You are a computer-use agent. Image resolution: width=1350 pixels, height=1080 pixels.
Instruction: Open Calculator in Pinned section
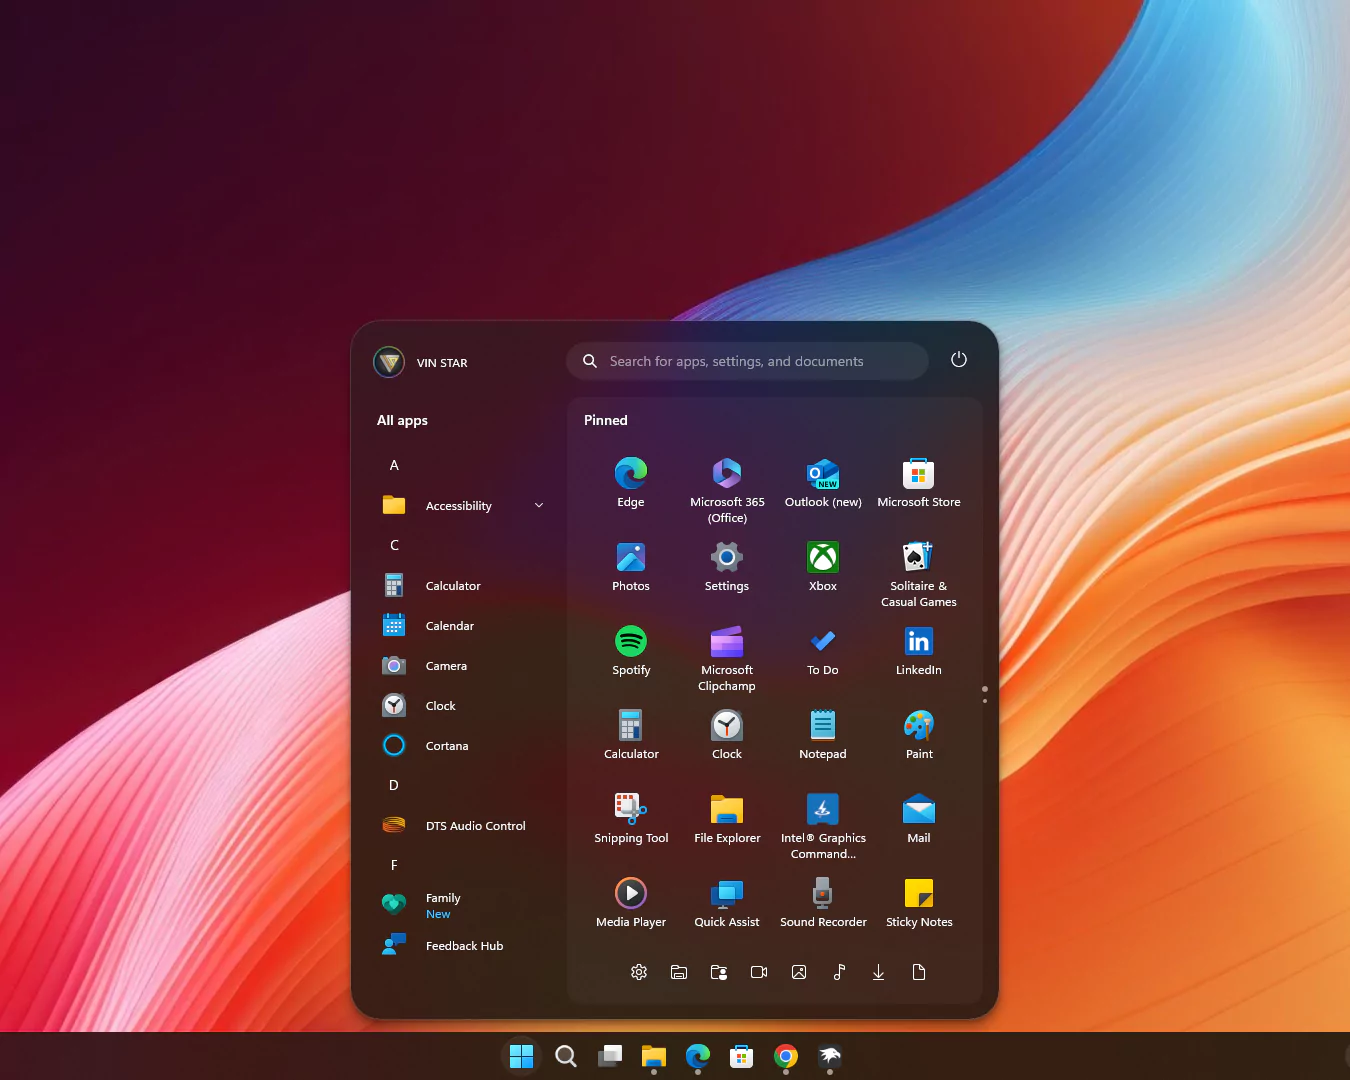point(630,734)
